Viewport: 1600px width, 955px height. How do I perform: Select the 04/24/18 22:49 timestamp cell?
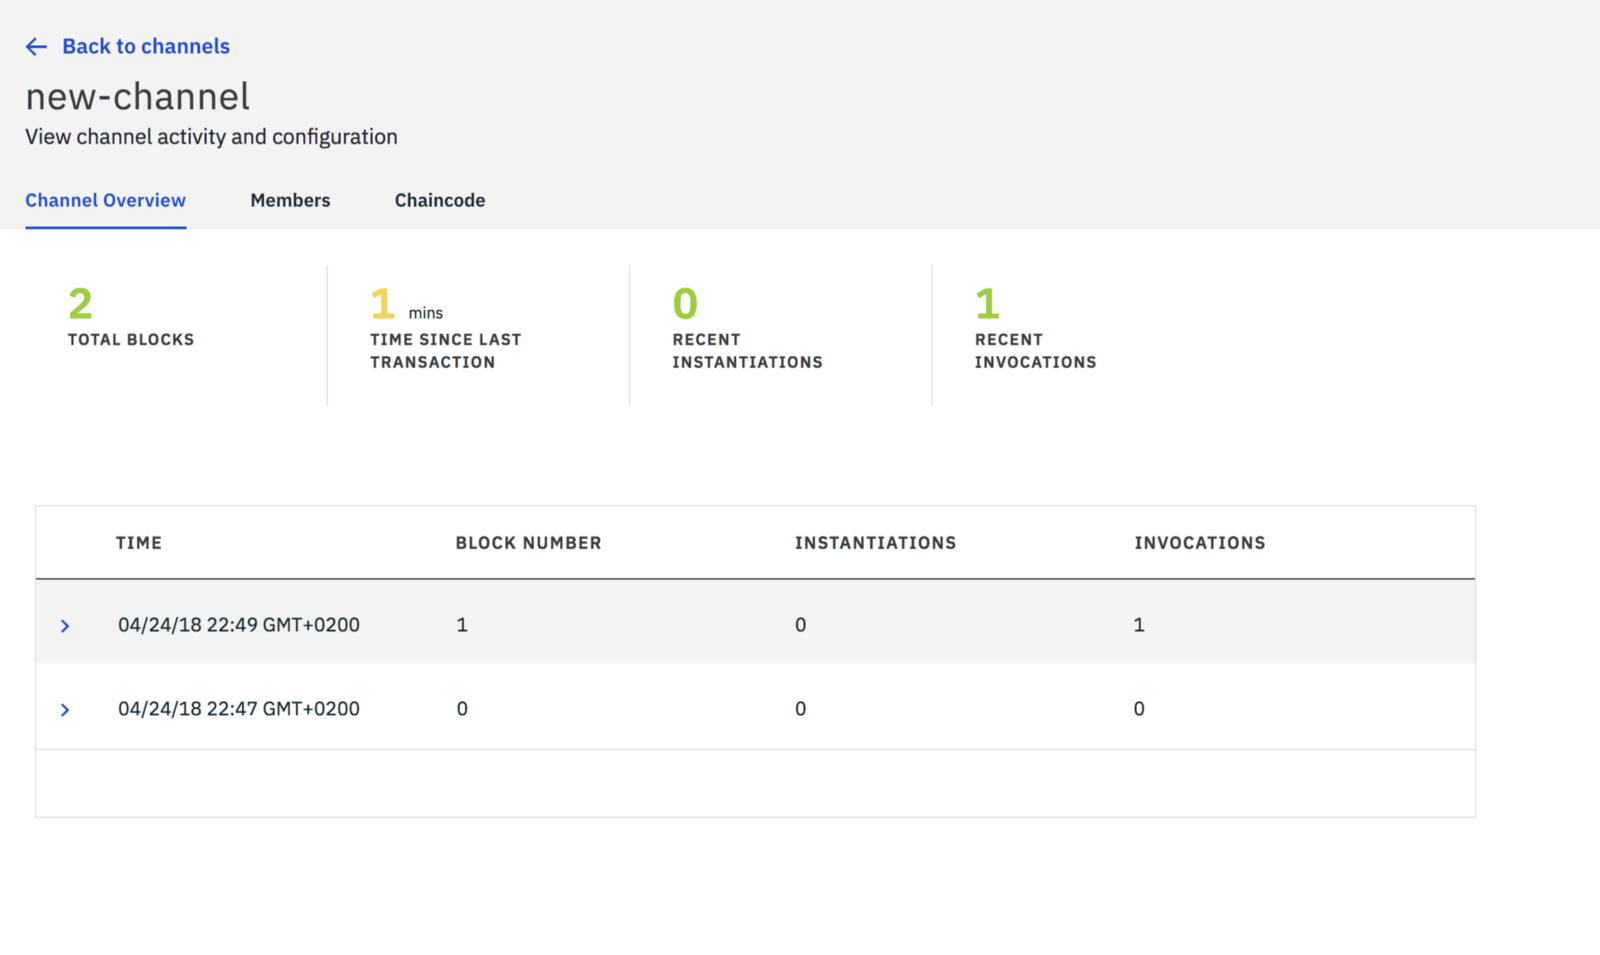tap(238, 625)
